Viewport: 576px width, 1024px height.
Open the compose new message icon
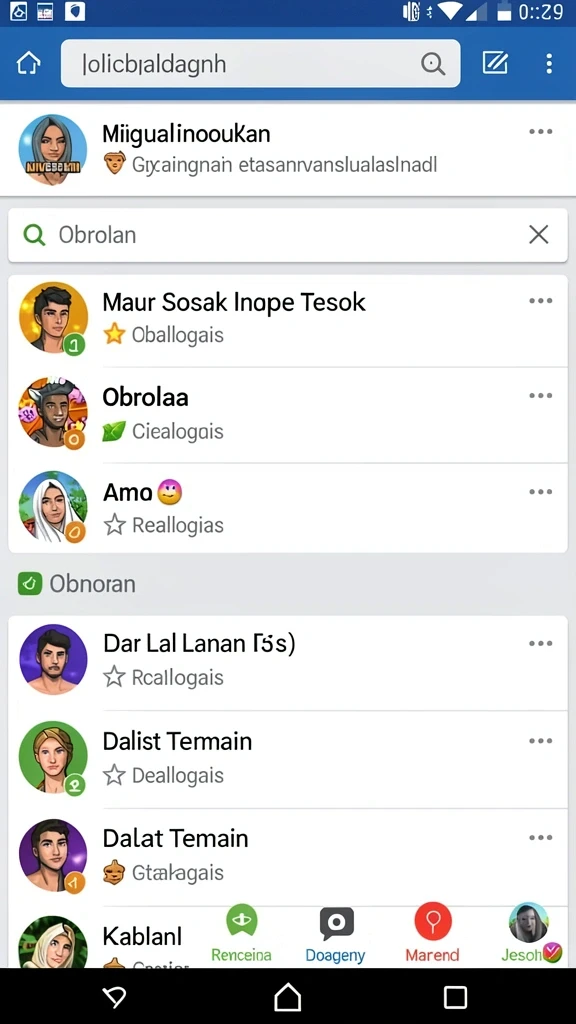(x=495, y=63)
